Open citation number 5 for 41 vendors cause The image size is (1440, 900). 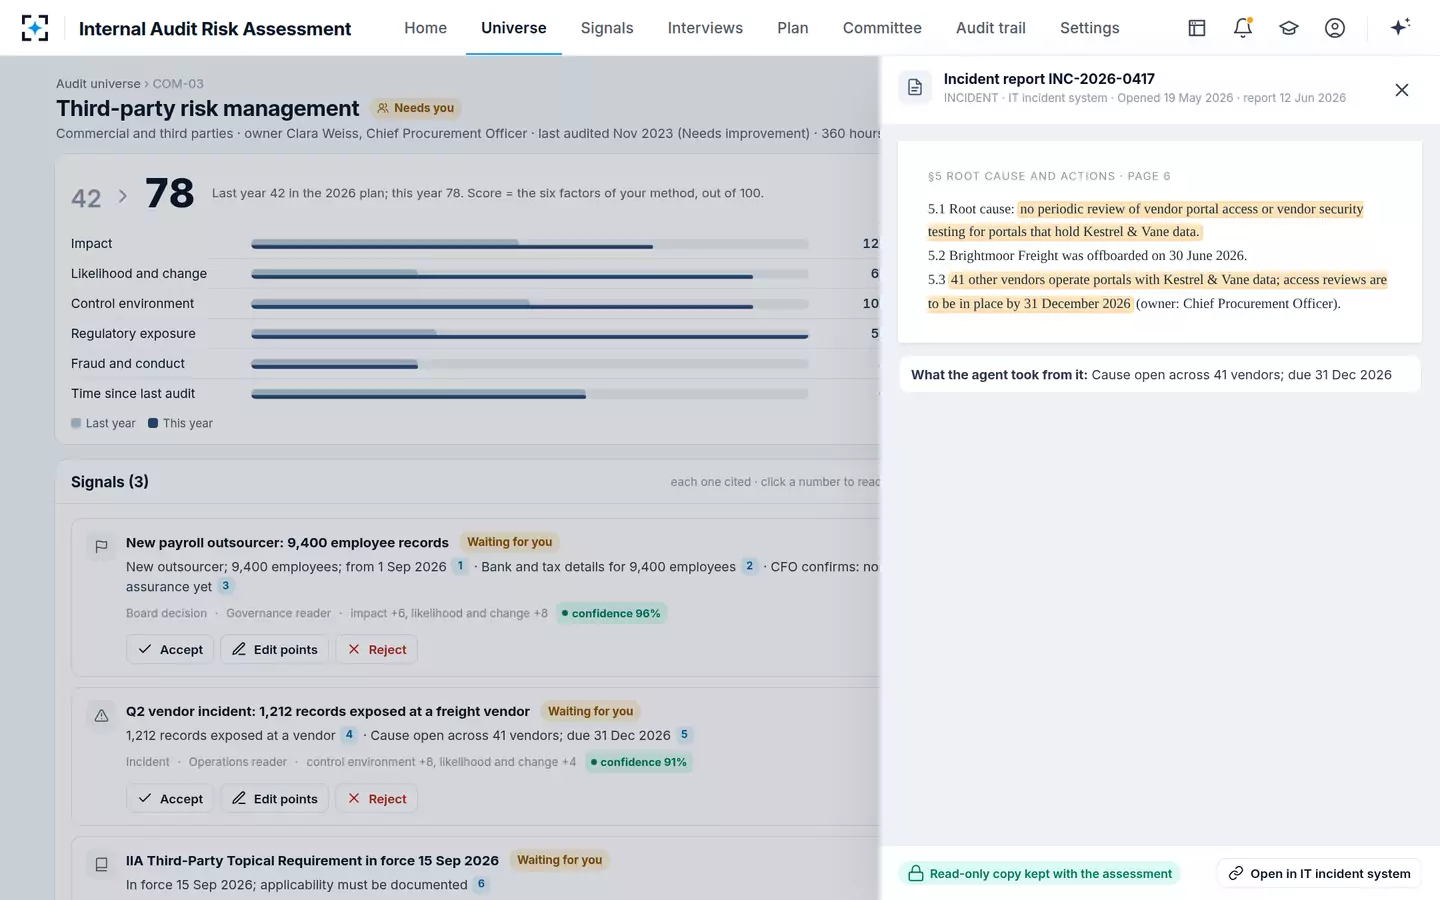(x=684, y=735)
